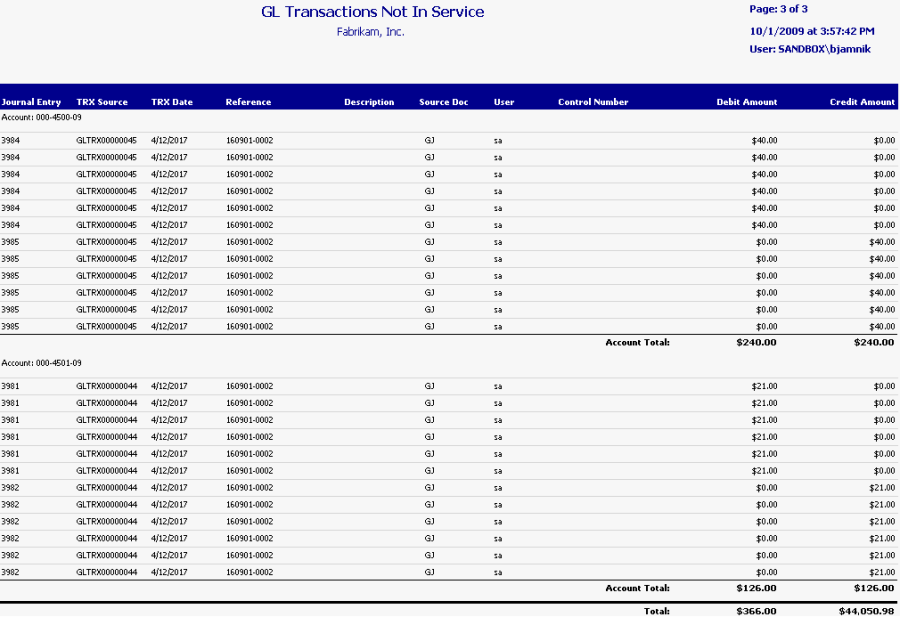The height and width of the screenshot is (617, 900).
Task: Select the Source Doc column header
Action: [x=443, y=102]
